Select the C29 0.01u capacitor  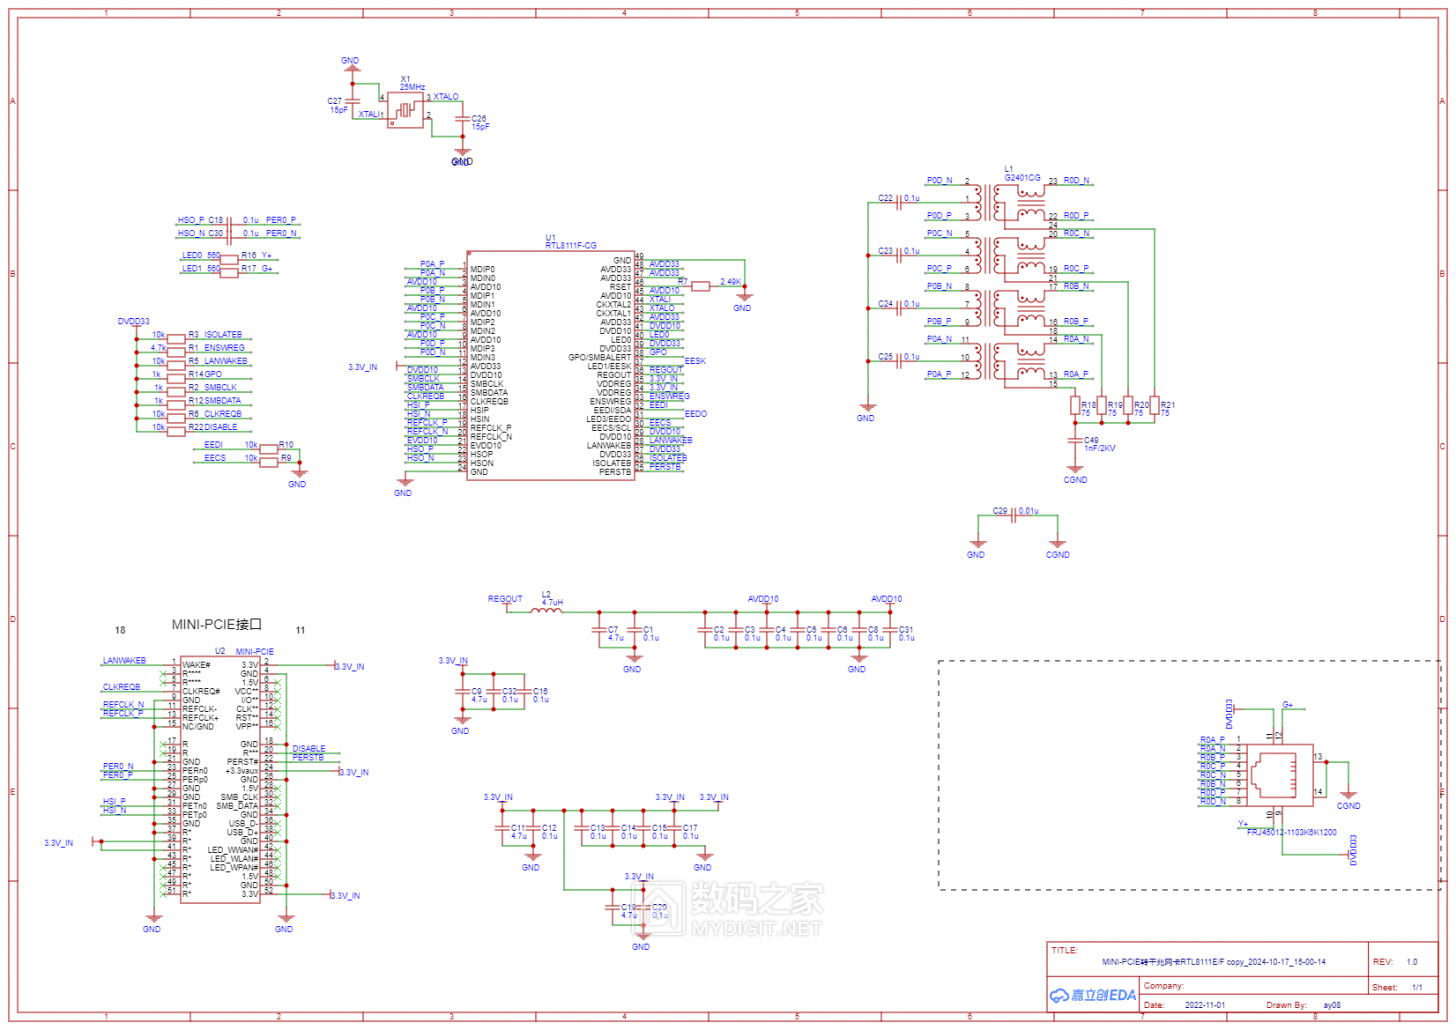(1015, 516)
